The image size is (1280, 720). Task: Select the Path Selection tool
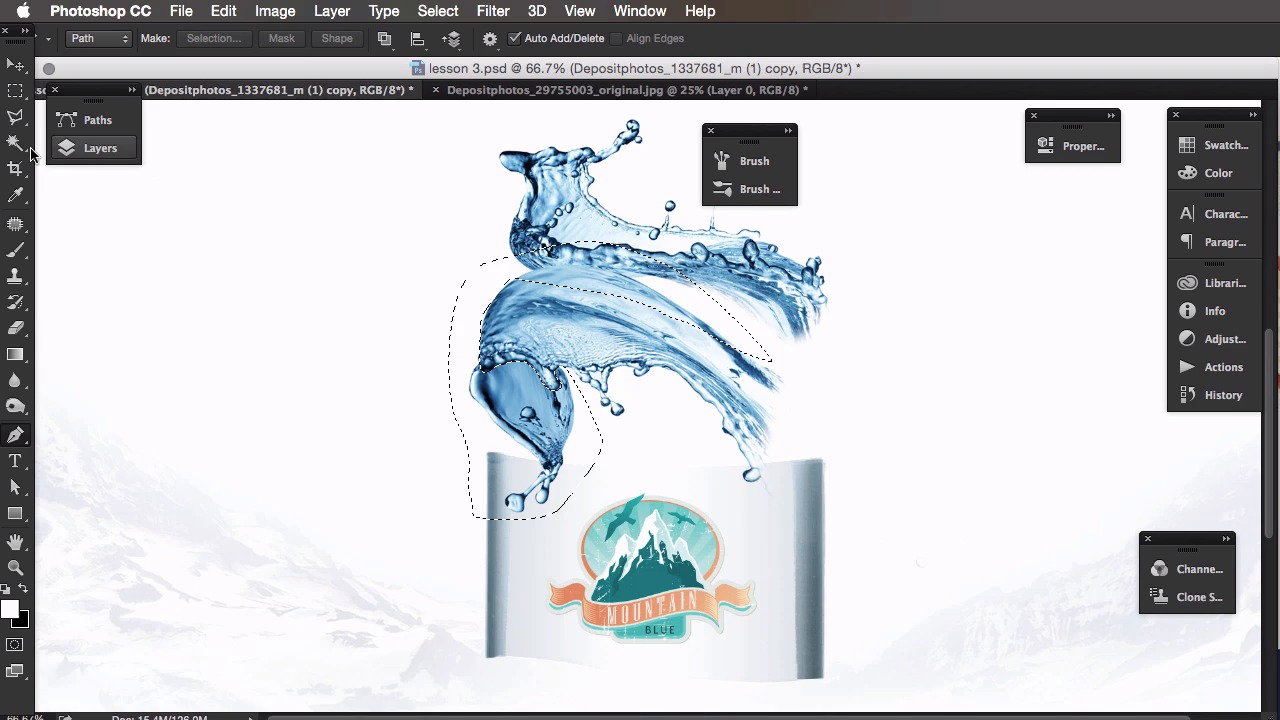pos(15,487)
